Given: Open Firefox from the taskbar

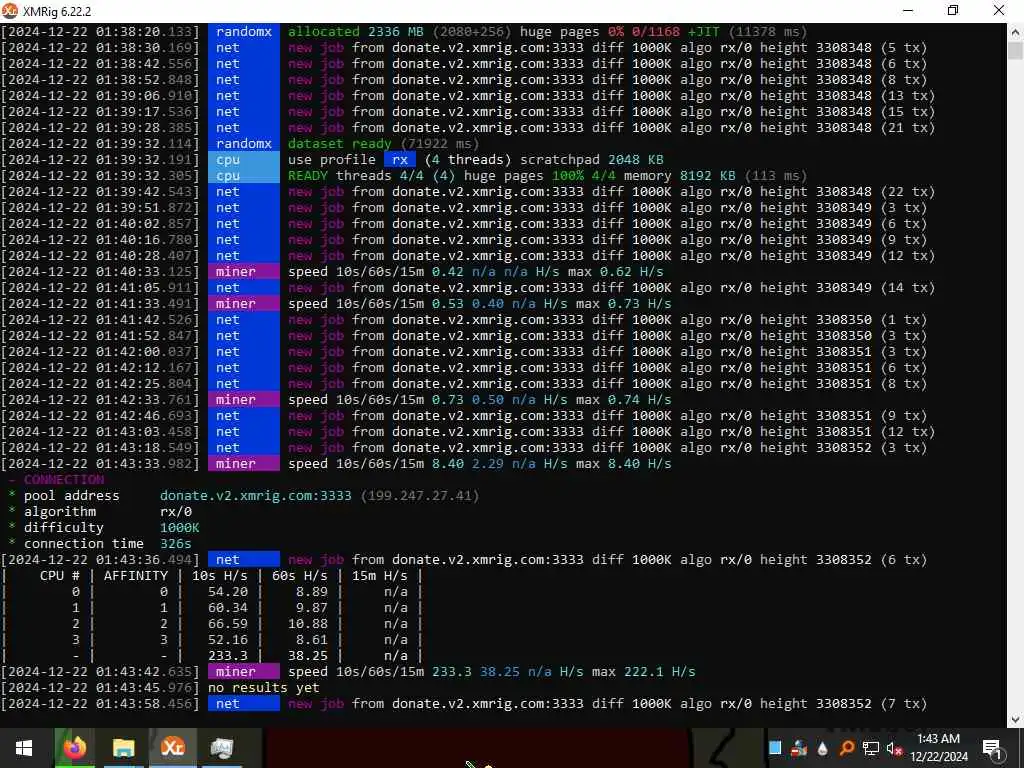Looking at the screenshot, I should coord(74,748).
